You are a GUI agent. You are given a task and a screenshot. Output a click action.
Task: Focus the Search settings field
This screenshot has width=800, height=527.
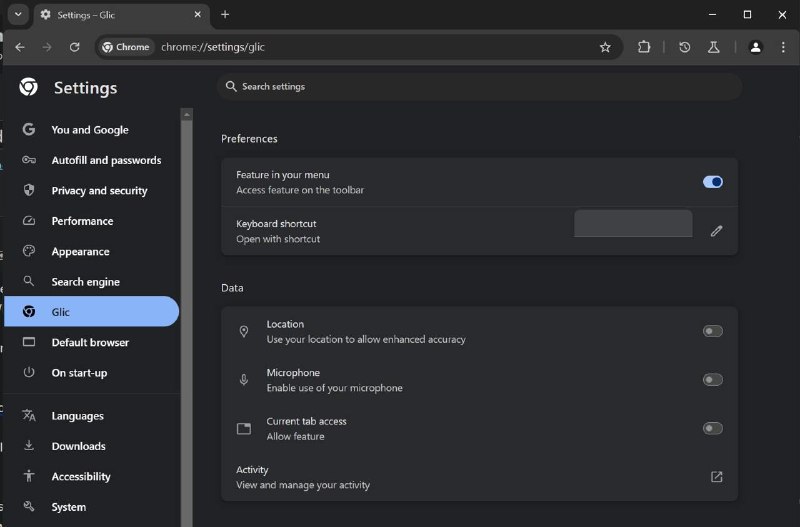pos(480,86)
